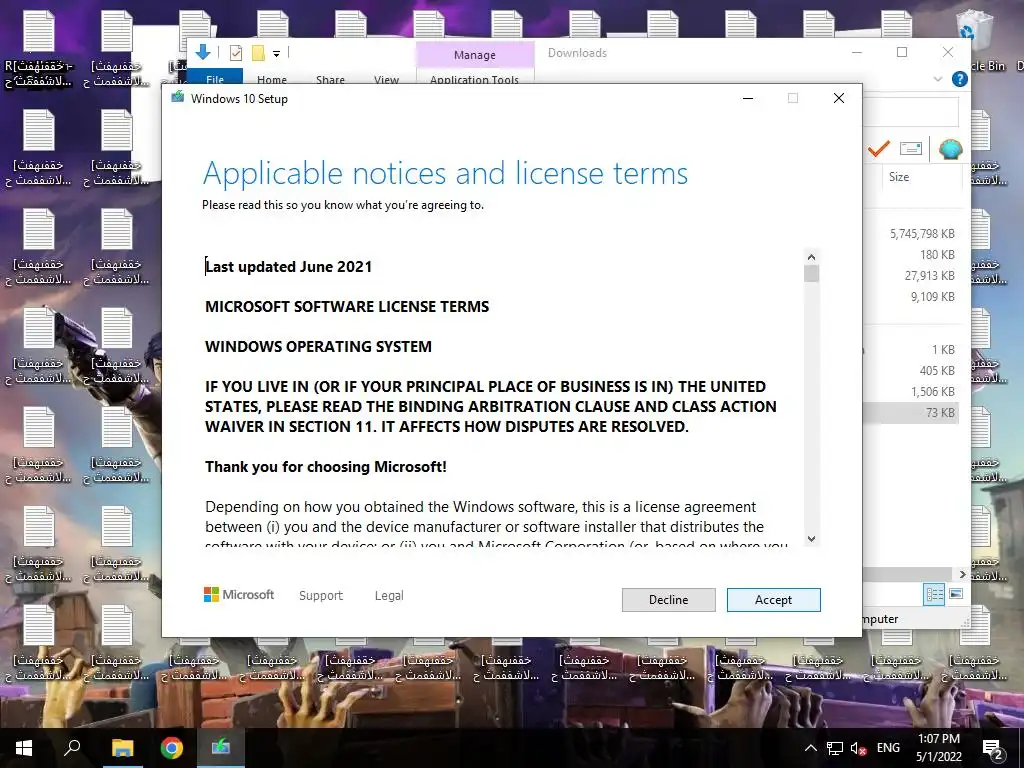Decline the license terms

coord(668,600)
